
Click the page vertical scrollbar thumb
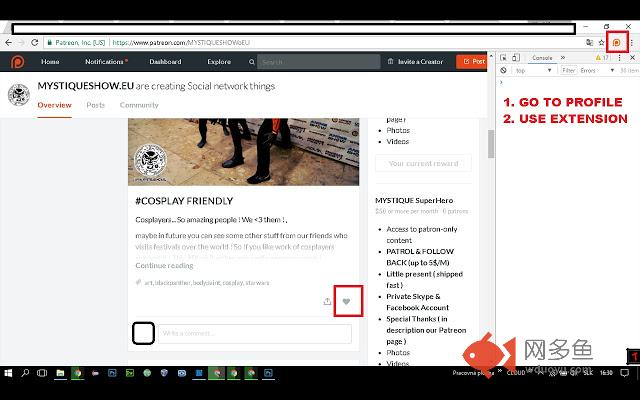pos(491,144)
